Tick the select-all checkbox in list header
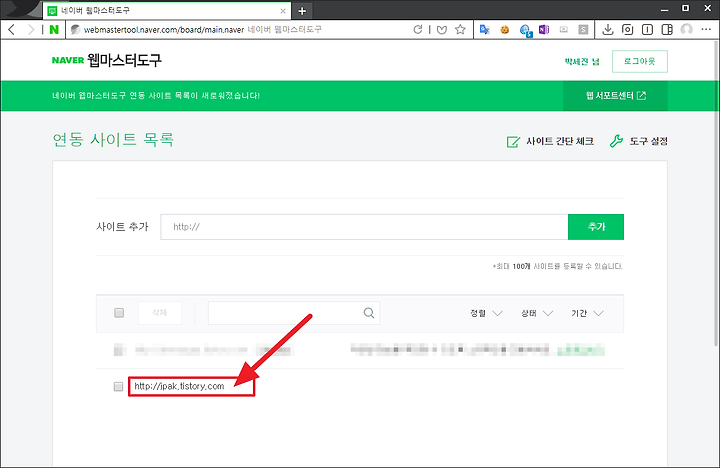The image size is (720, 468). coord(119,313)
